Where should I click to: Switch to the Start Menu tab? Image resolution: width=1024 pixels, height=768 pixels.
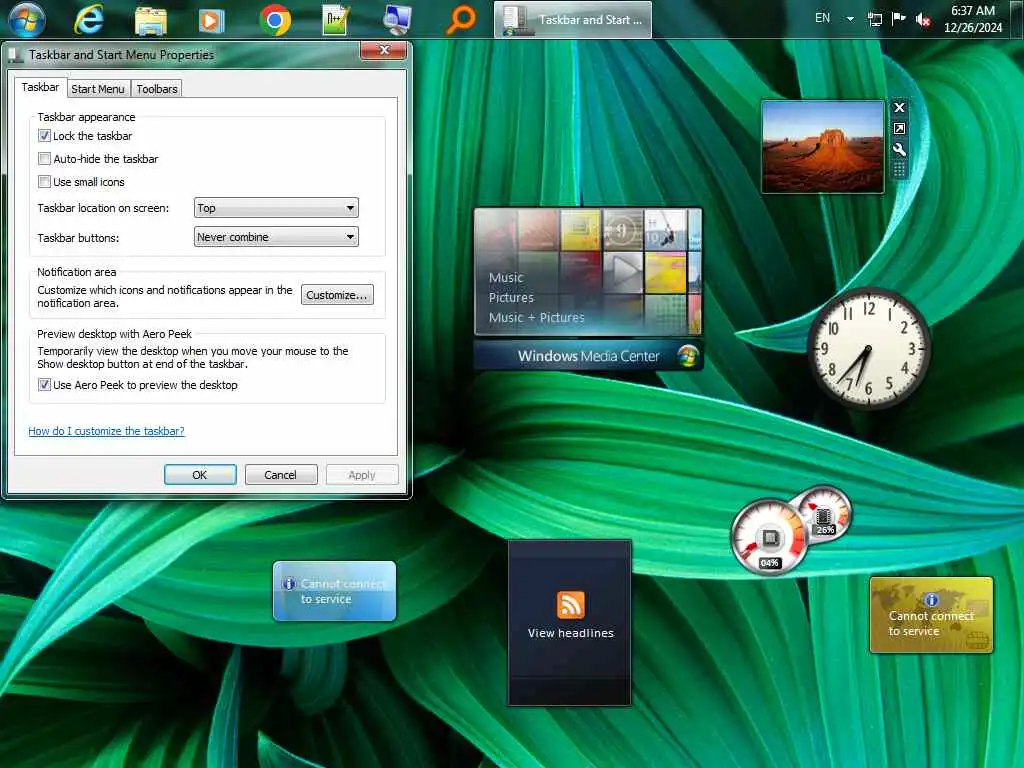click(98, 89)
